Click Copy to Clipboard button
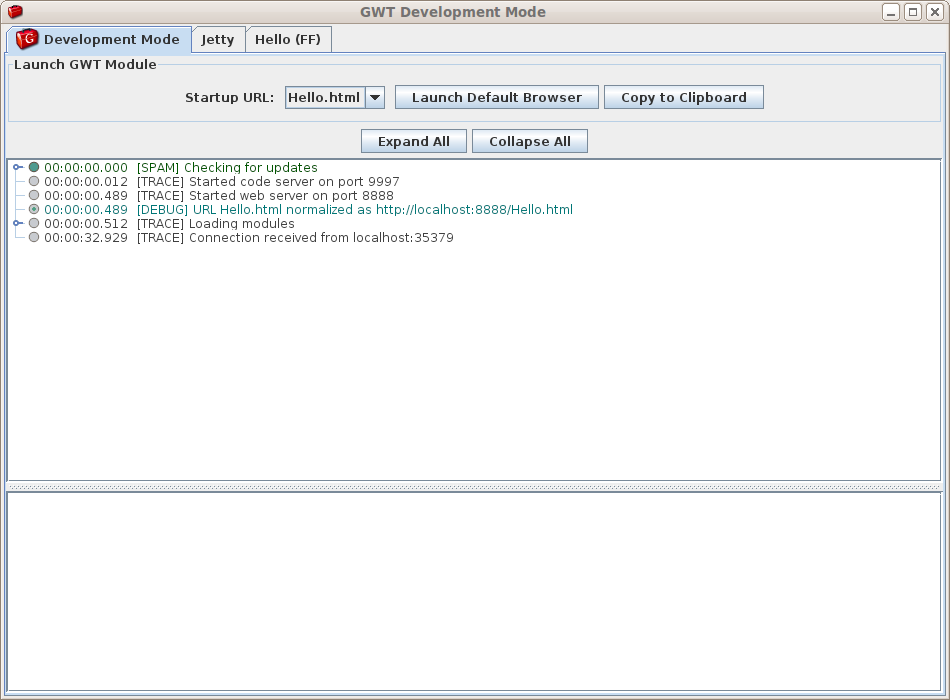 click(x=683, y=98)
